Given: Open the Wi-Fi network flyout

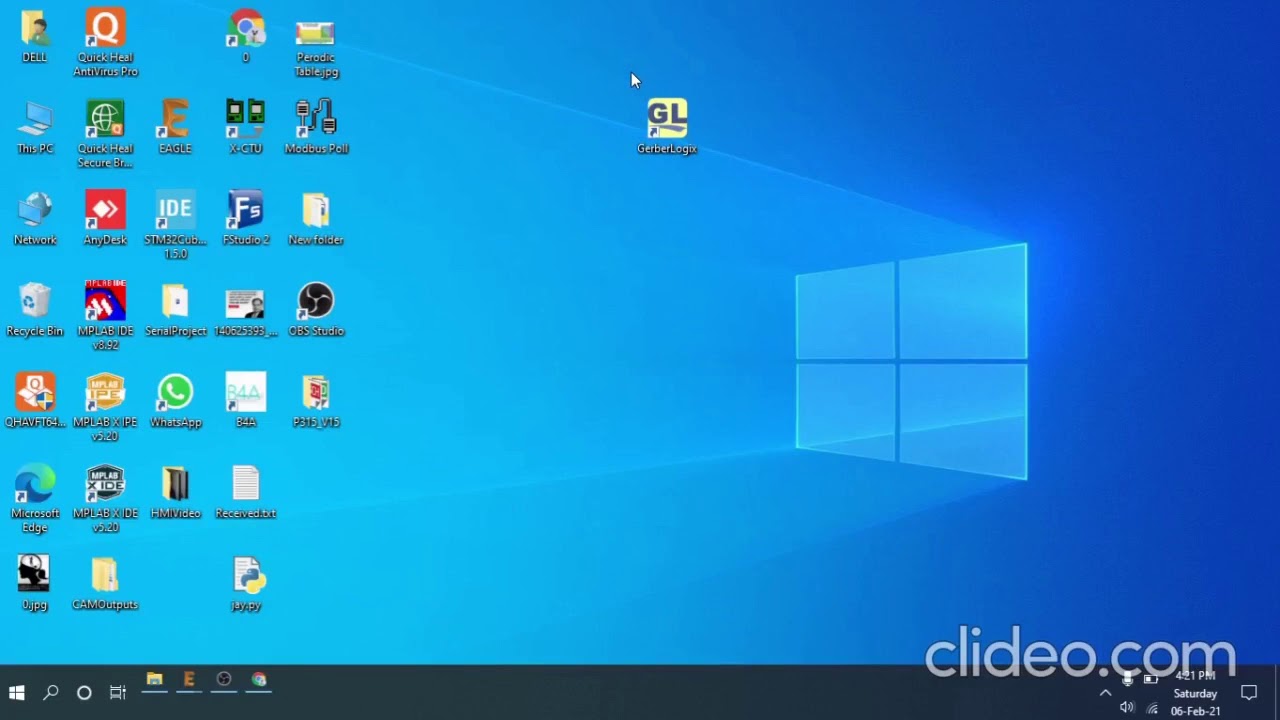Looking at the screenshot, I should click(1152, 708).
